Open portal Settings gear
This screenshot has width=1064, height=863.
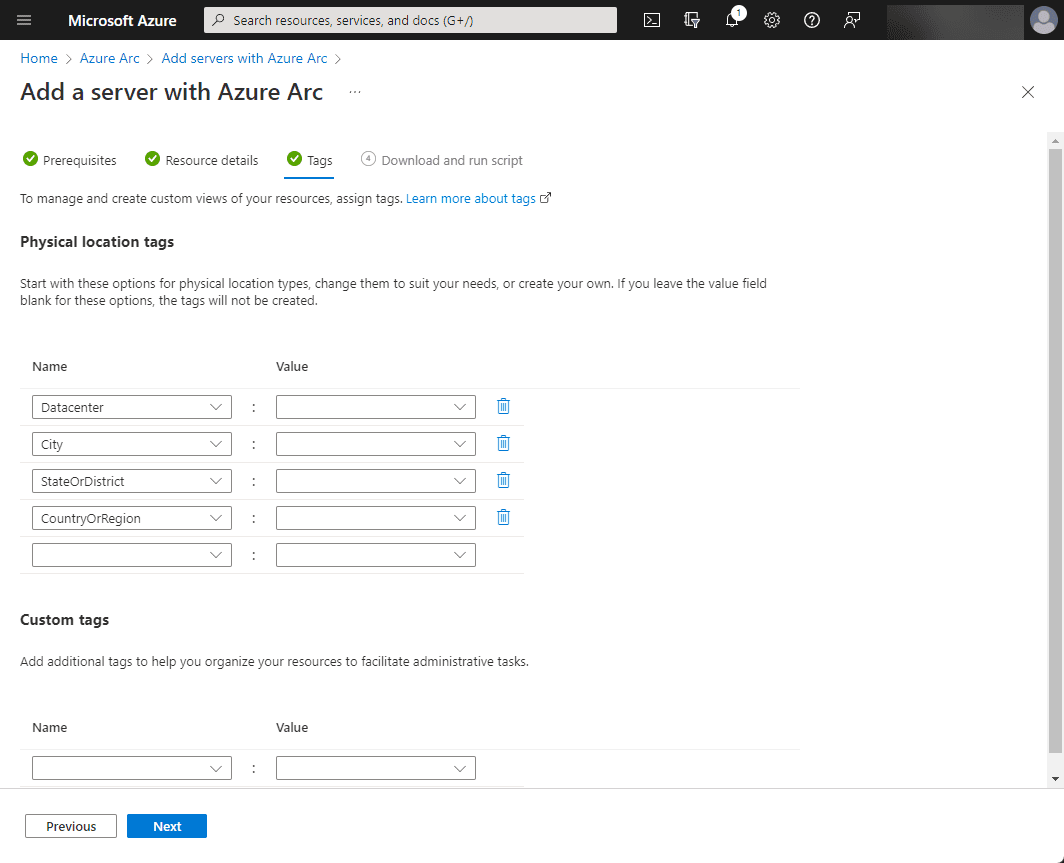(x=772, y=20)
